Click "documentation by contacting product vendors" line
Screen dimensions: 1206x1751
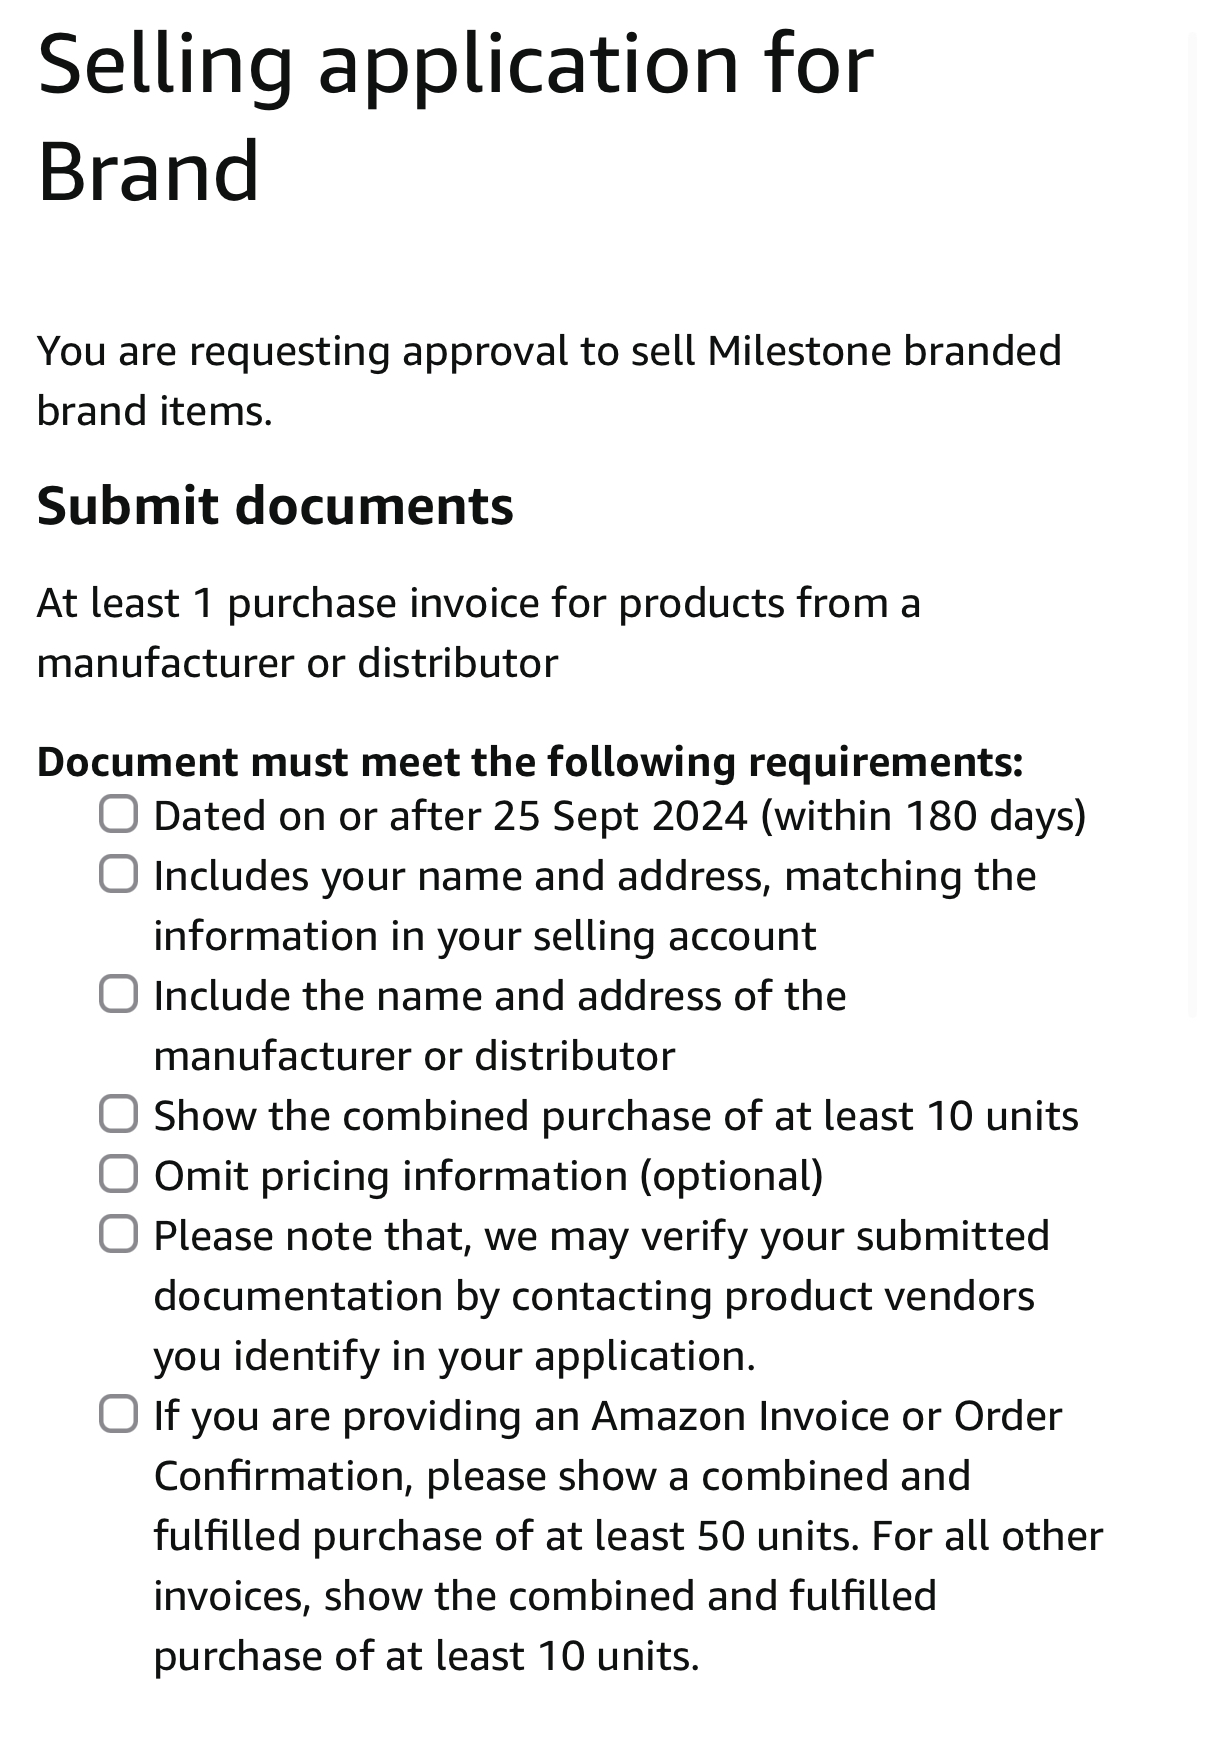pos(594,1296)
